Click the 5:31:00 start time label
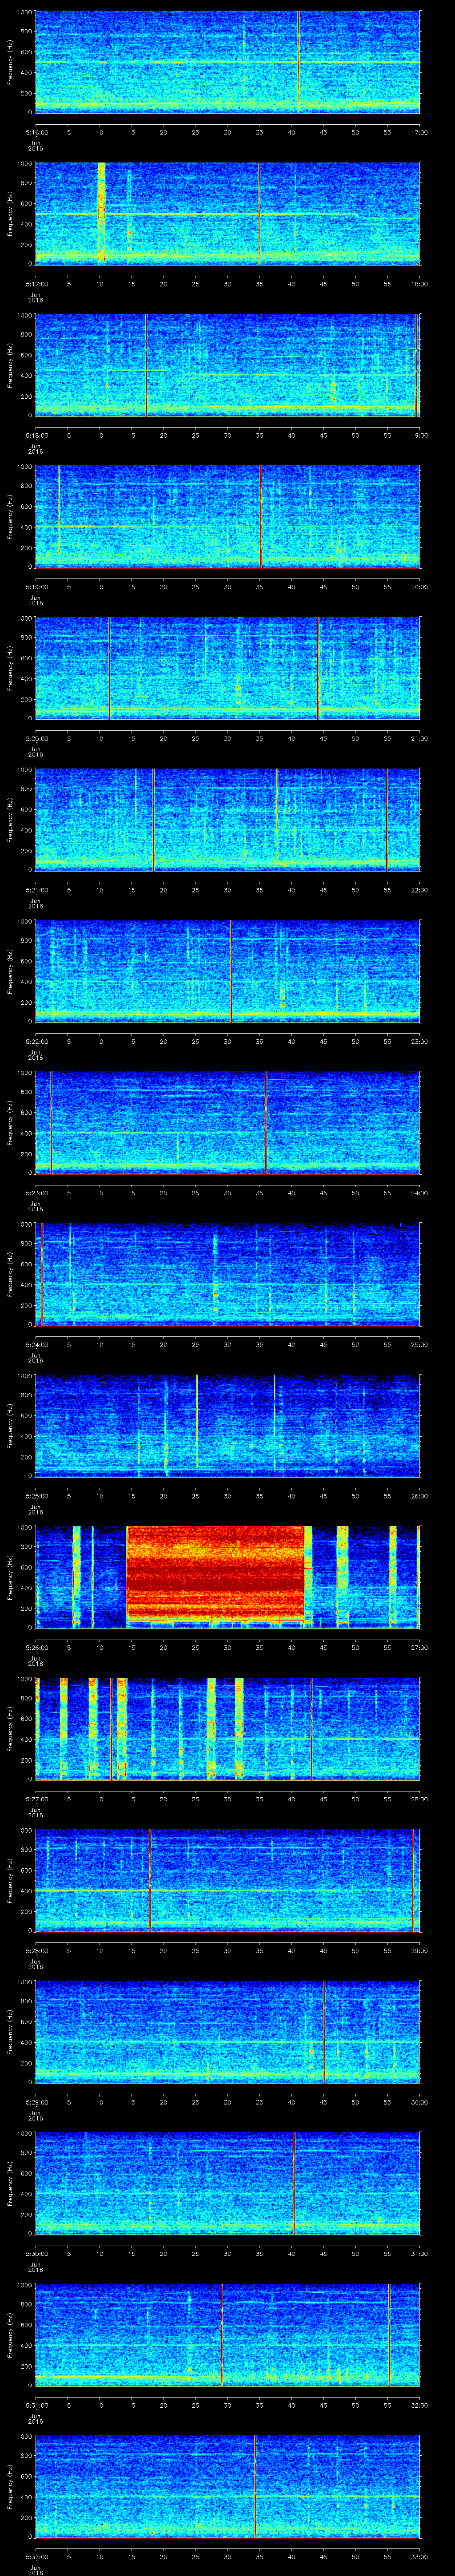 (36, 2405)
